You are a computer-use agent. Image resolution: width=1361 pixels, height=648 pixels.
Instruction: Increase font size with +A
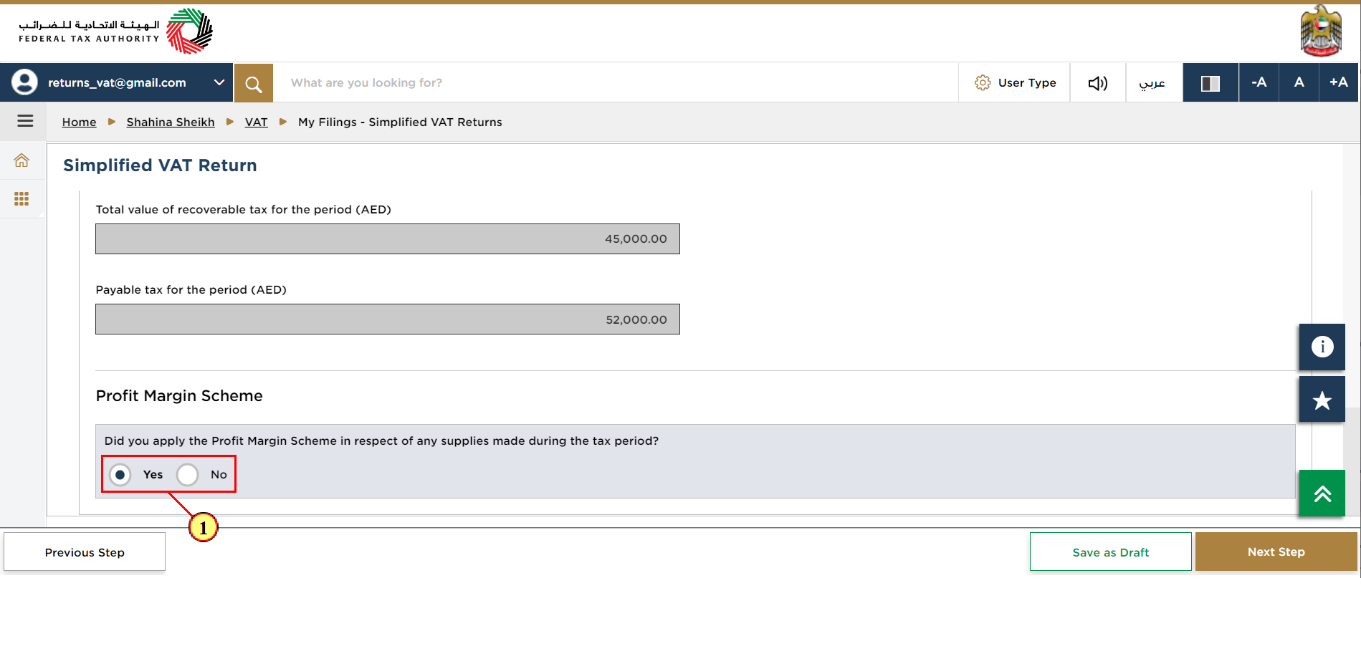1339,83
